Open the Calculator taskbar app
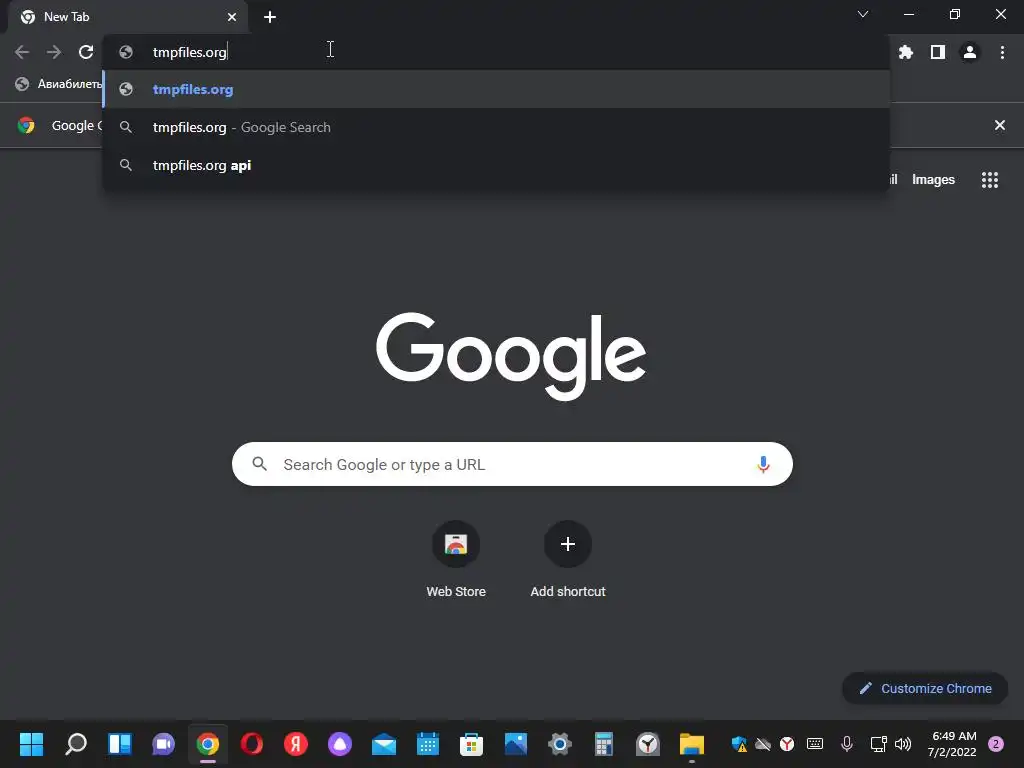Viewport: 1024px width, 768px height. [604, 744]
